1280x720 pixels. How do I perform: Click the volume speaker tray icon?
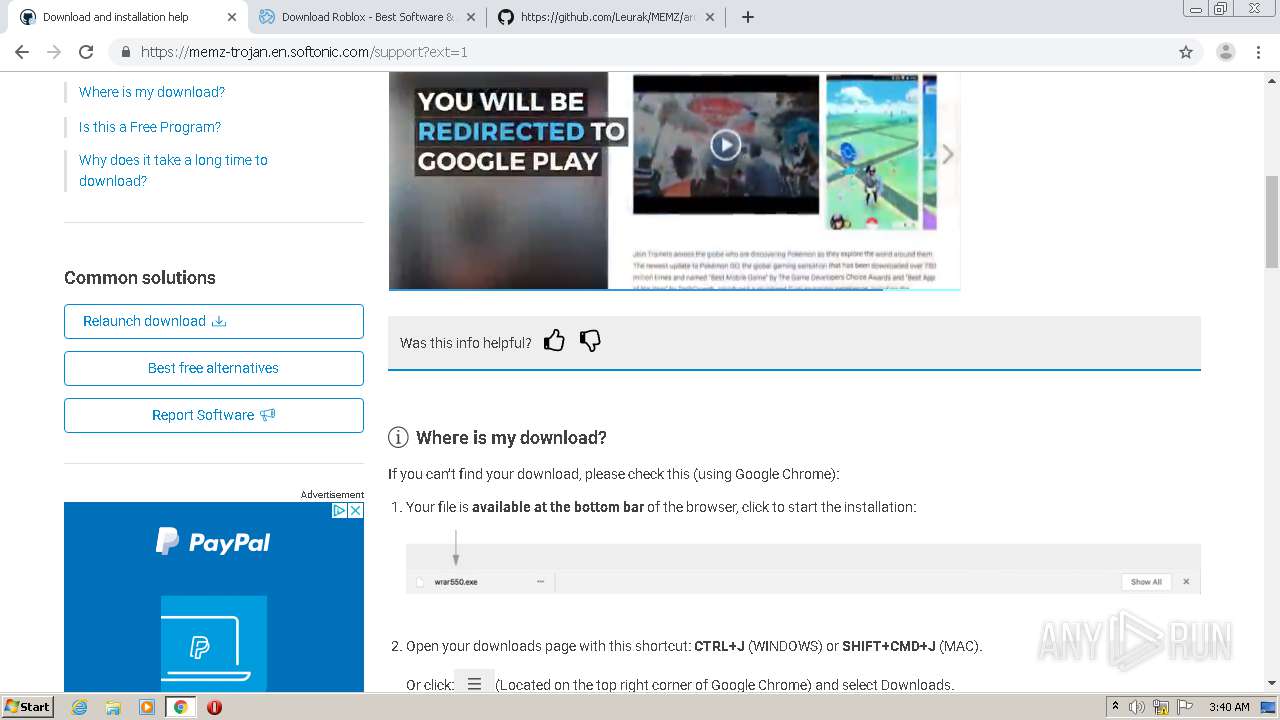click(1137, 707)
